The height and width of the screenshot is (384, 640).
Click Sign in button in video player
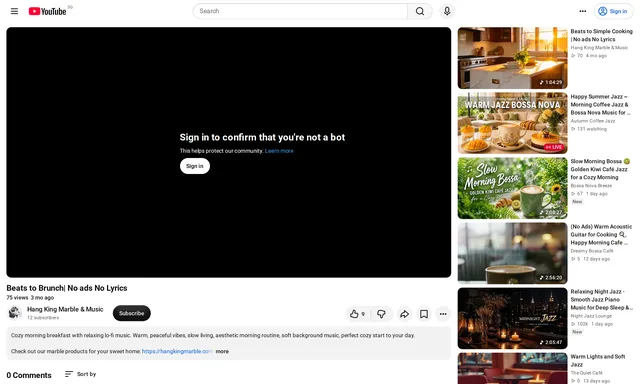[x=195, y=166]
